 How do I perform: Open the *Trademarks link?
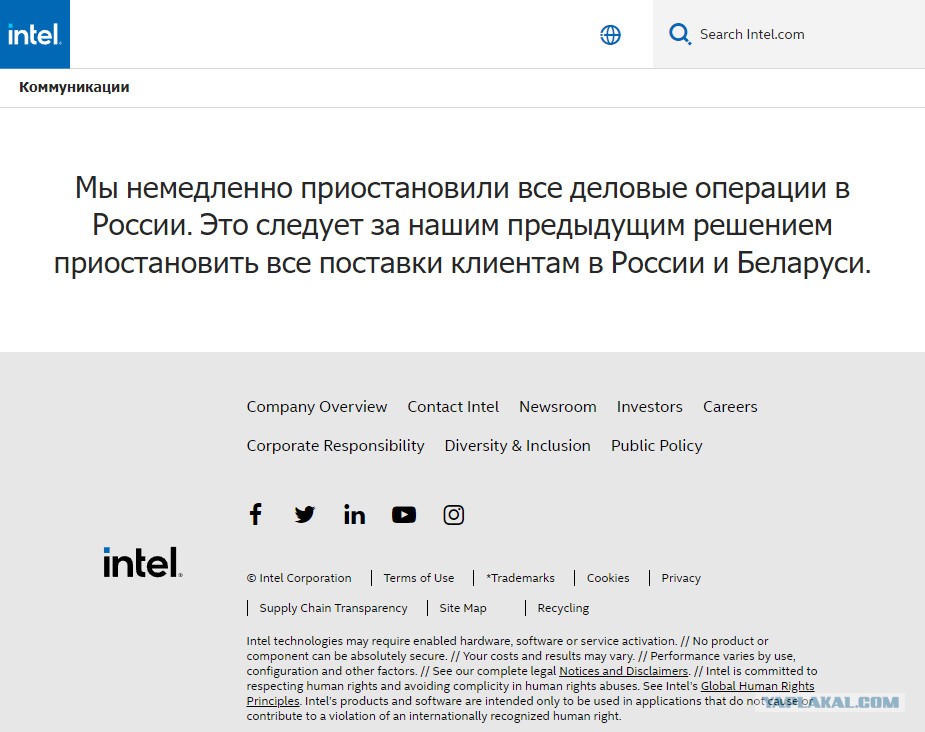coord(520,578)
